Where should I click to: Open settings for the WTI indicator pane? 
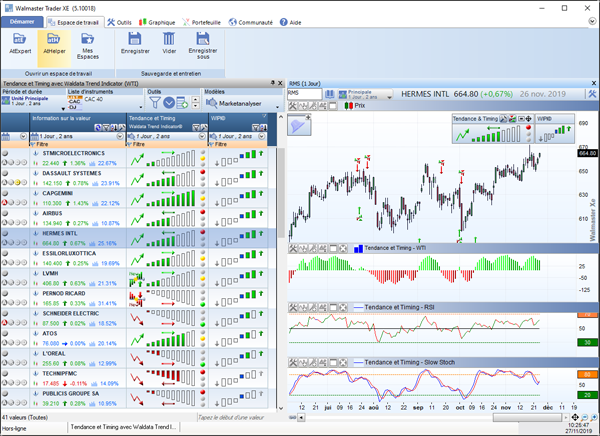293,248
